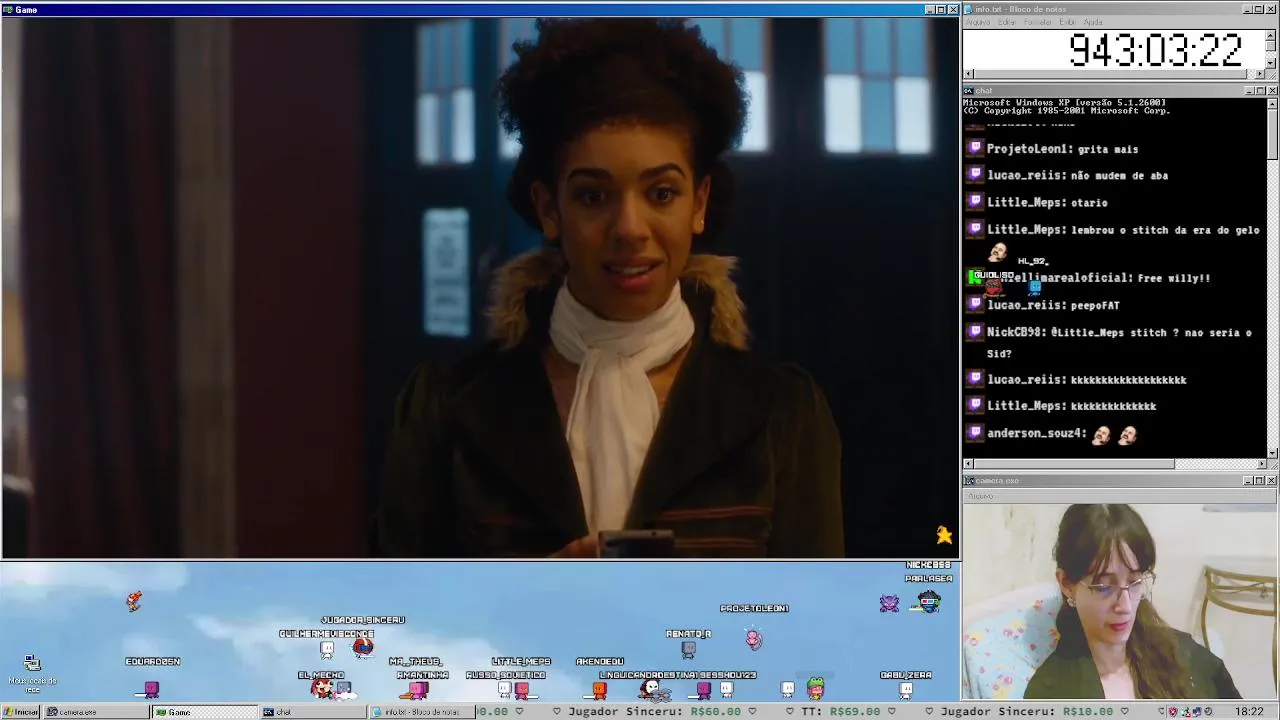Click lucao_reiis message 'não mudem de aba'

pos(1119,175)
